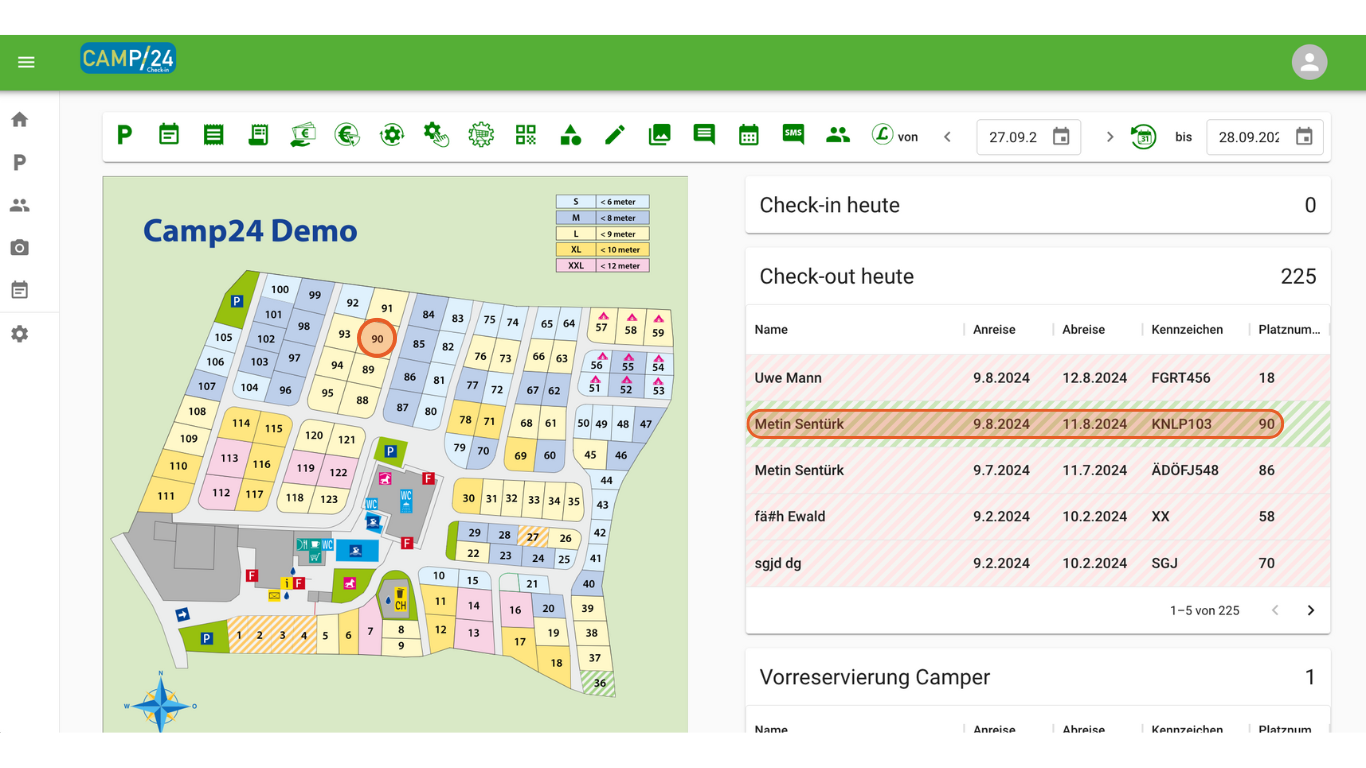Select pitch 90 on the campsite map
Screen dimensions: 1366x768
click(x=377, y=339)
